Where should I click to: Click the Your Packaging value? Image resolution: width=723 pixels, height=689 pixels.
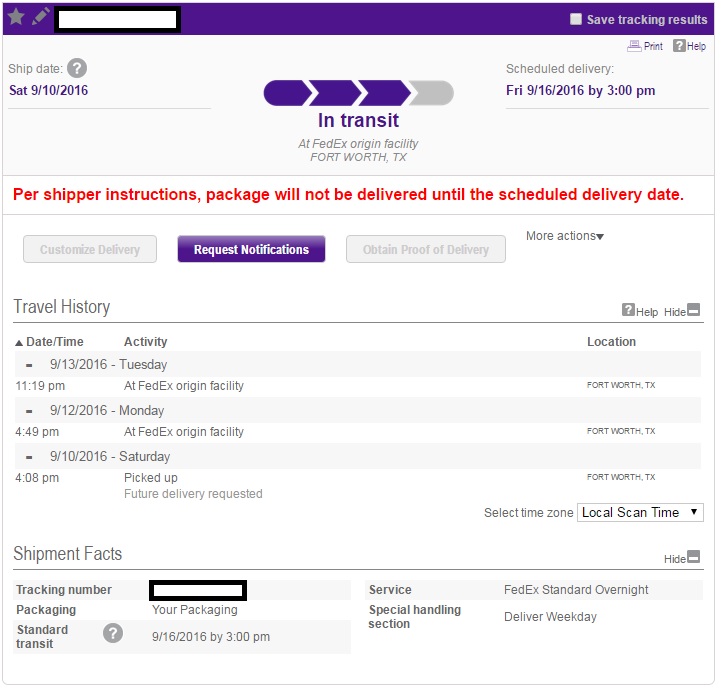point(195,610)
